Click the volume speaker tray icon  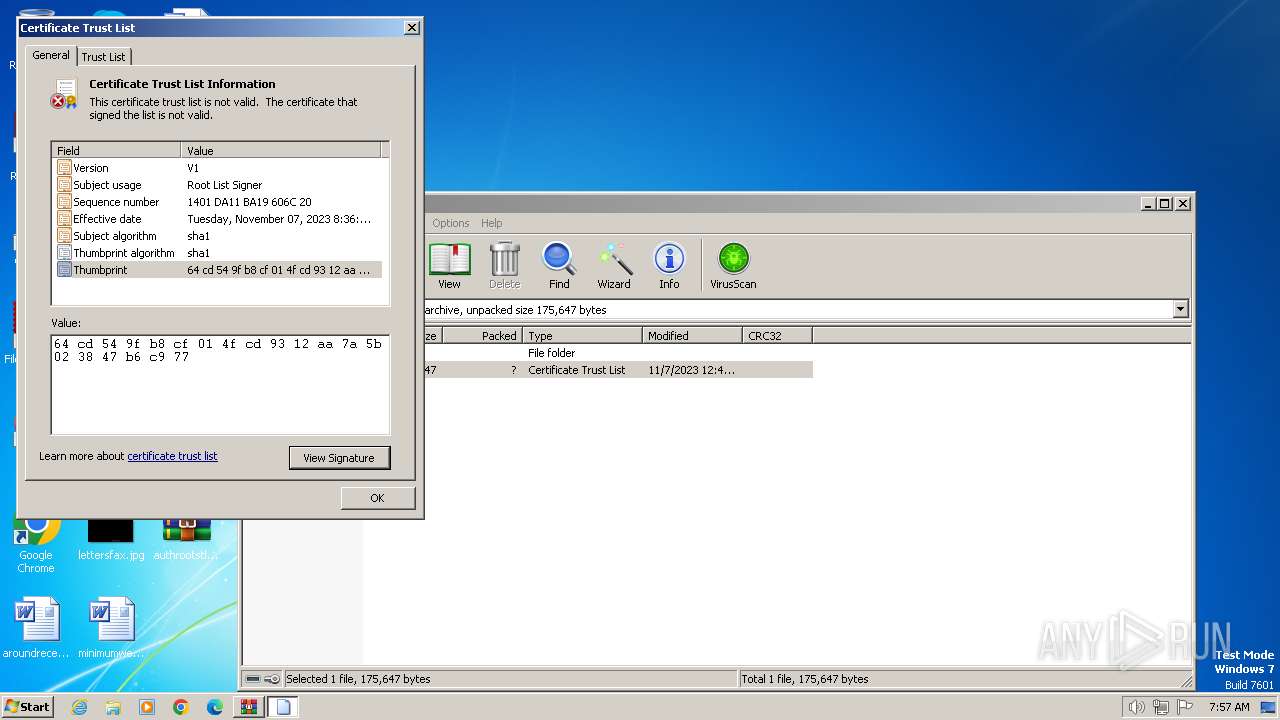[x=1136, y=707]
